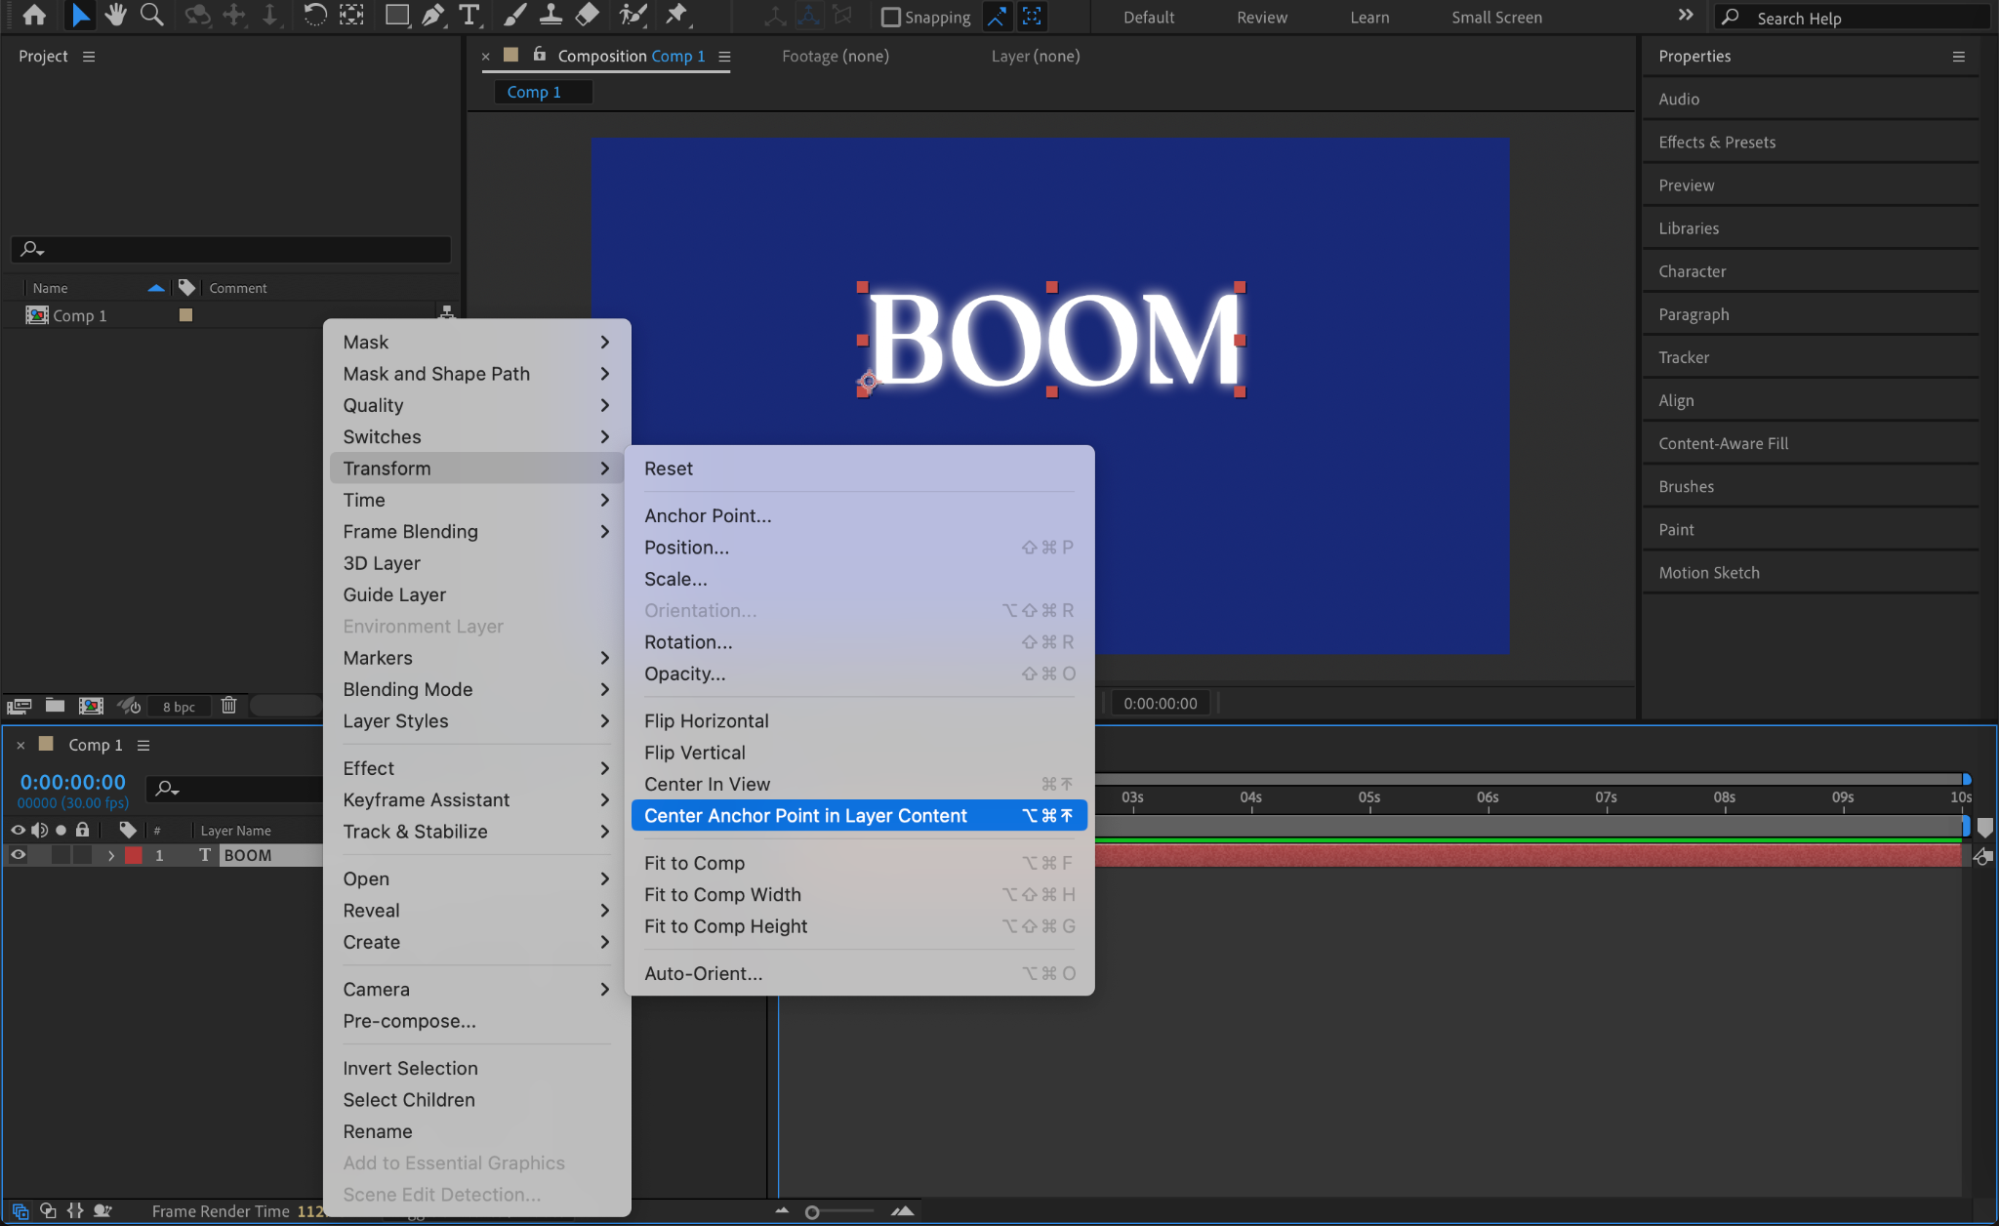
Task: Choose Flip Horizontal from Transform submenu
Action: point(706,721)
